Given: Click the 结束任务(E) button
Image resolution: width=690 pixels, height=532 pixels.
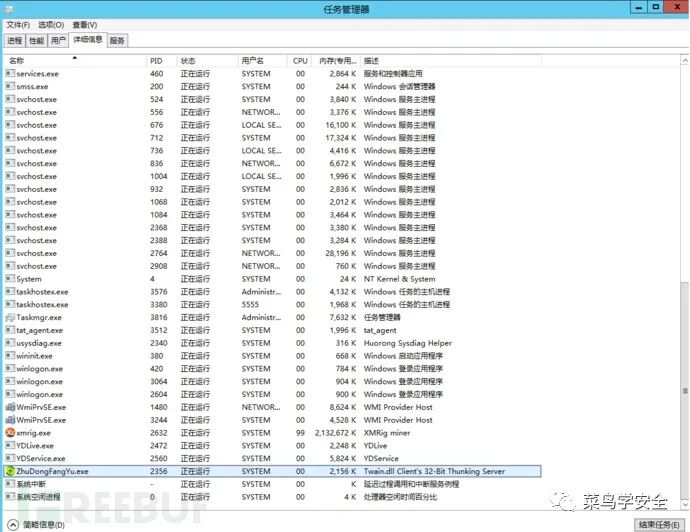Looking at the screenshot, I should [659, 525].
